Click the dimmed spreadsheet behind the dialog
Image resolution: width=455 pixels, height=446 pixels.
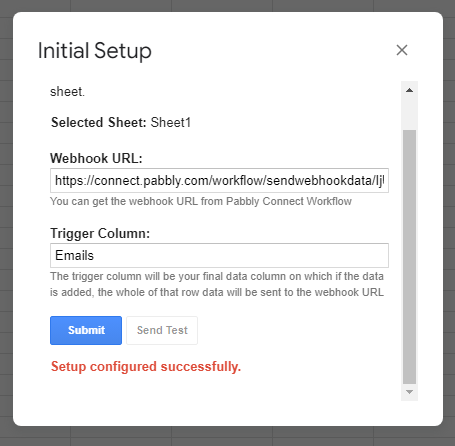(x=227, y=437)
